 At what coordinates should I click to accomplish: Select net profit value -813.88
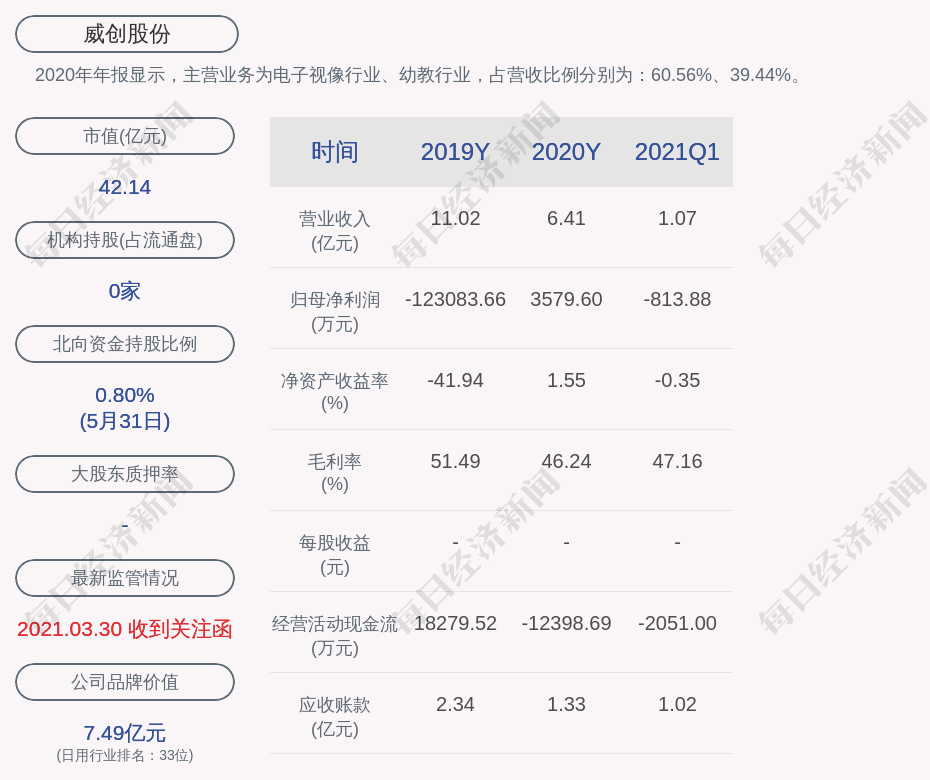(x=677, y=300)
